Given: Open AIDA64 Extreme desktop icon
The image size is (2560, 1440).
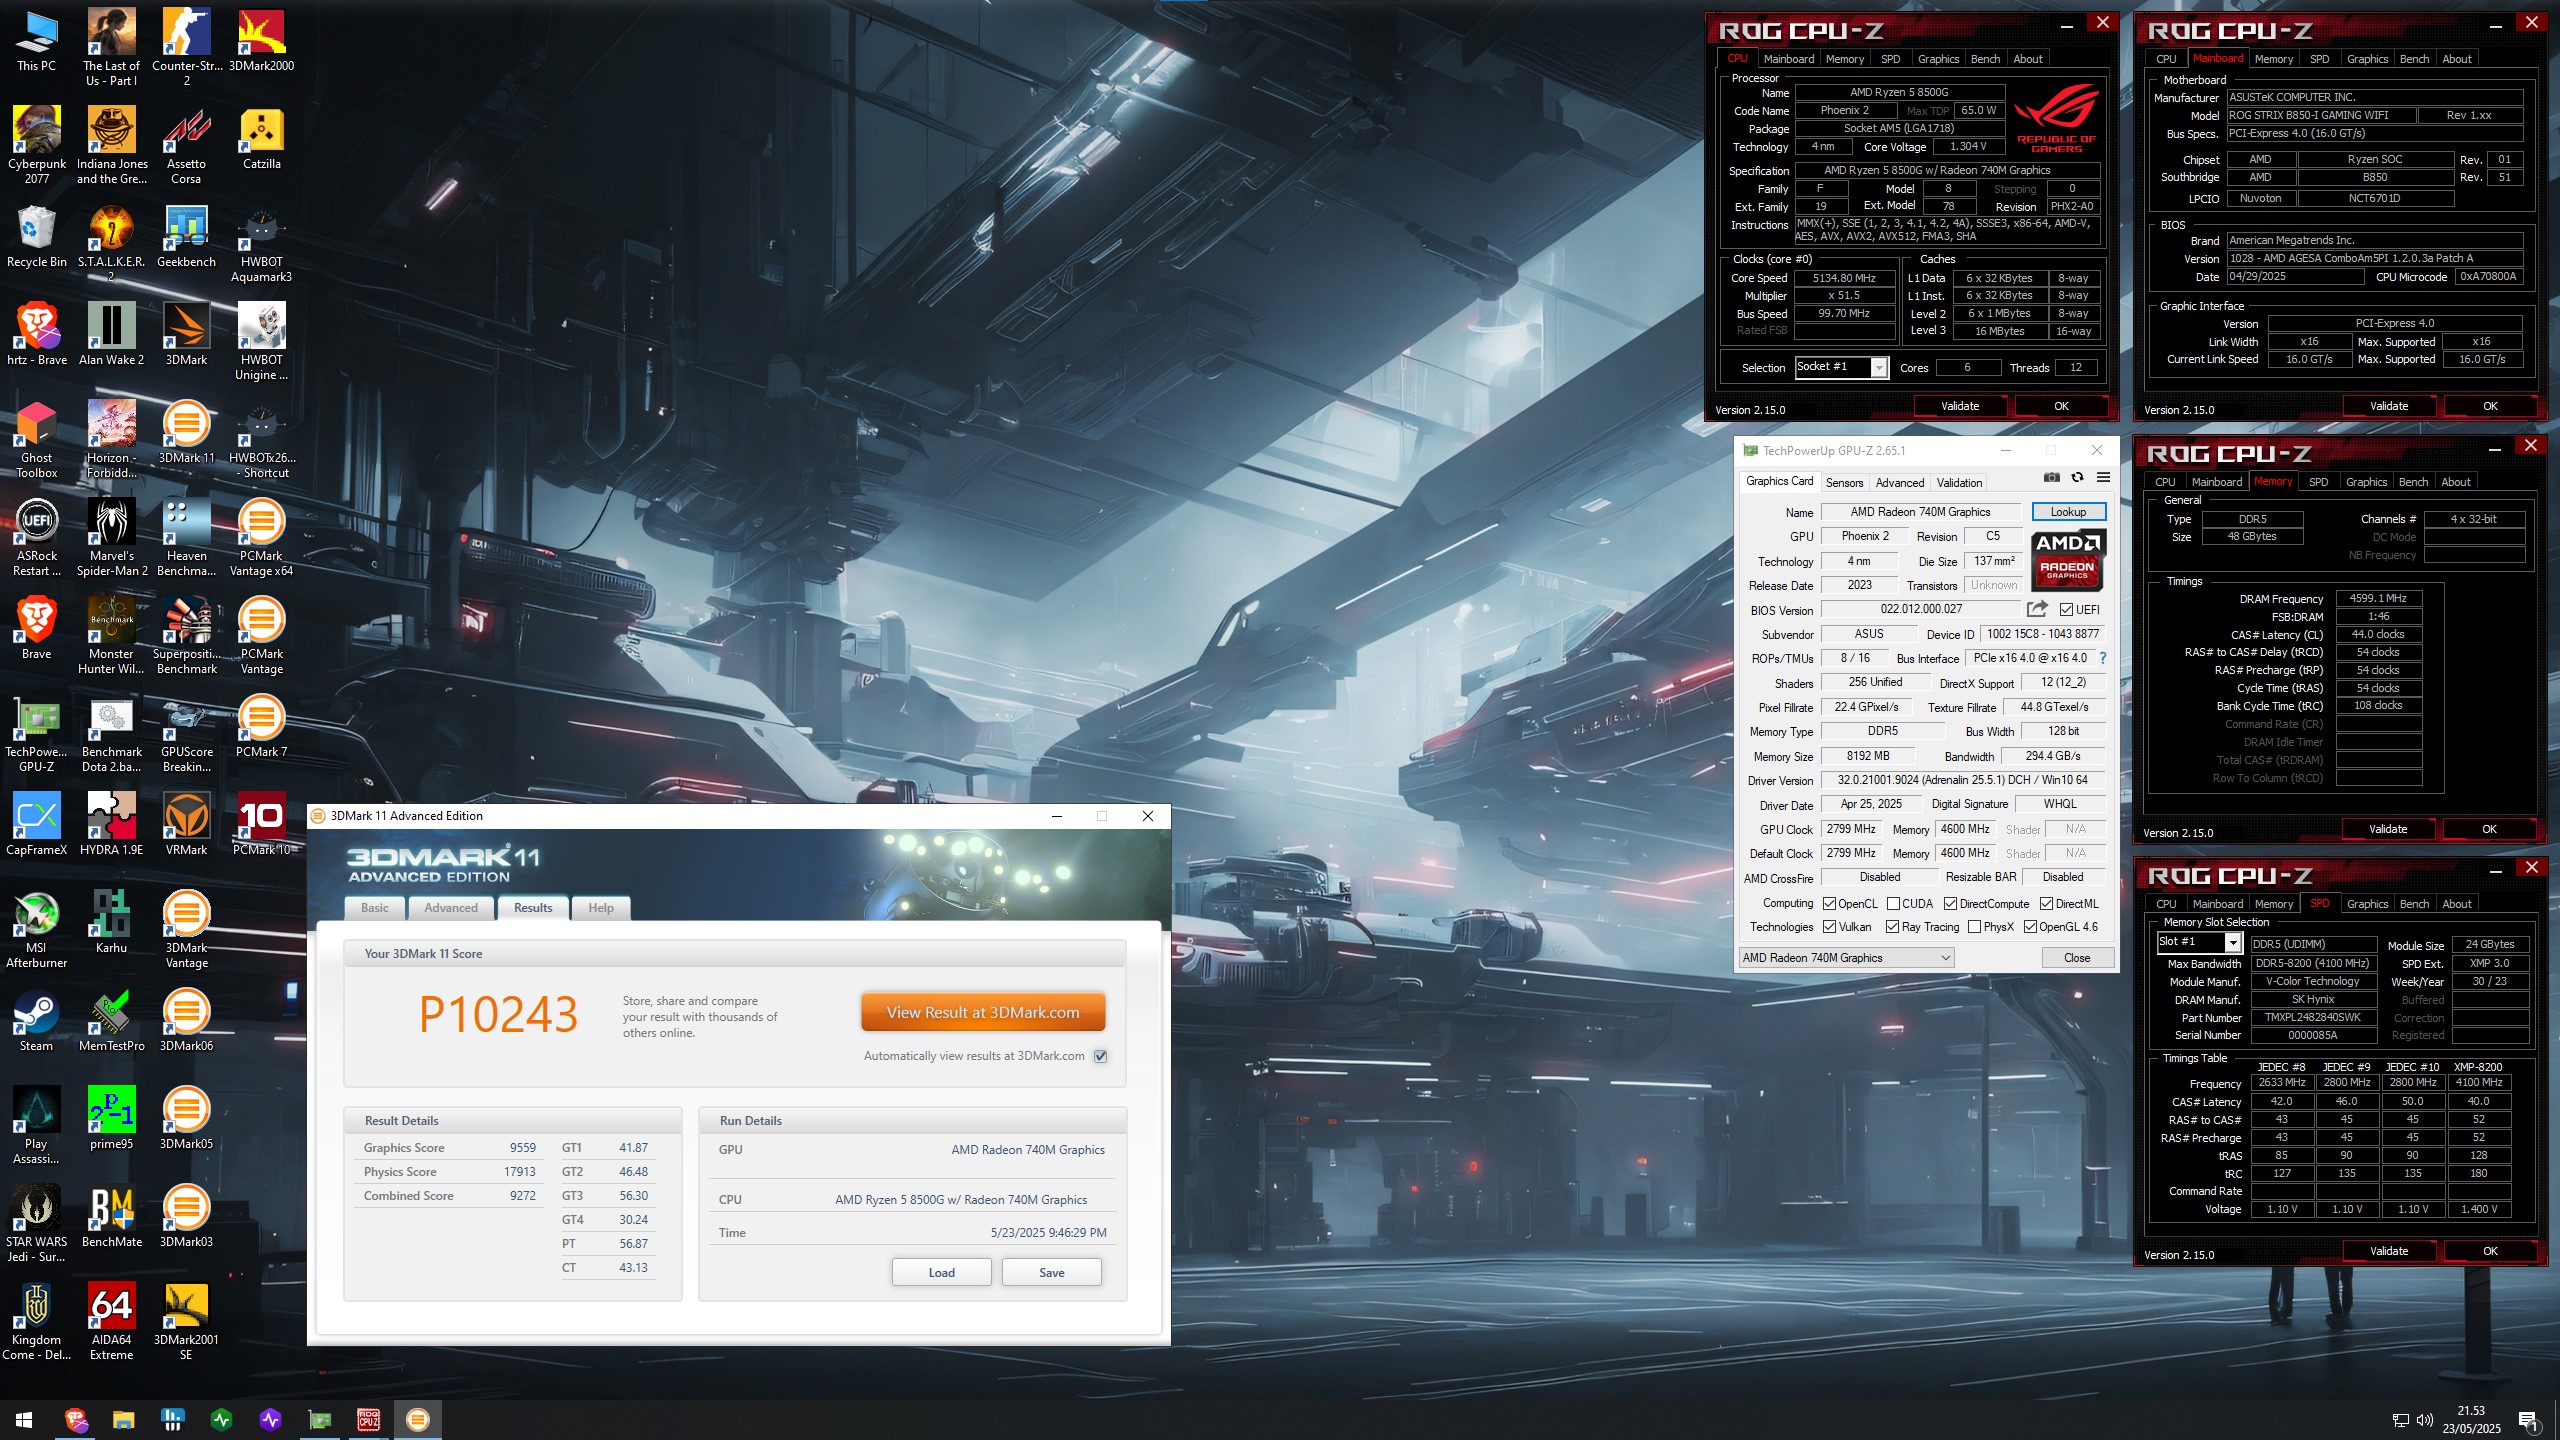Looking at the screenshot, I should (111, 1321).
